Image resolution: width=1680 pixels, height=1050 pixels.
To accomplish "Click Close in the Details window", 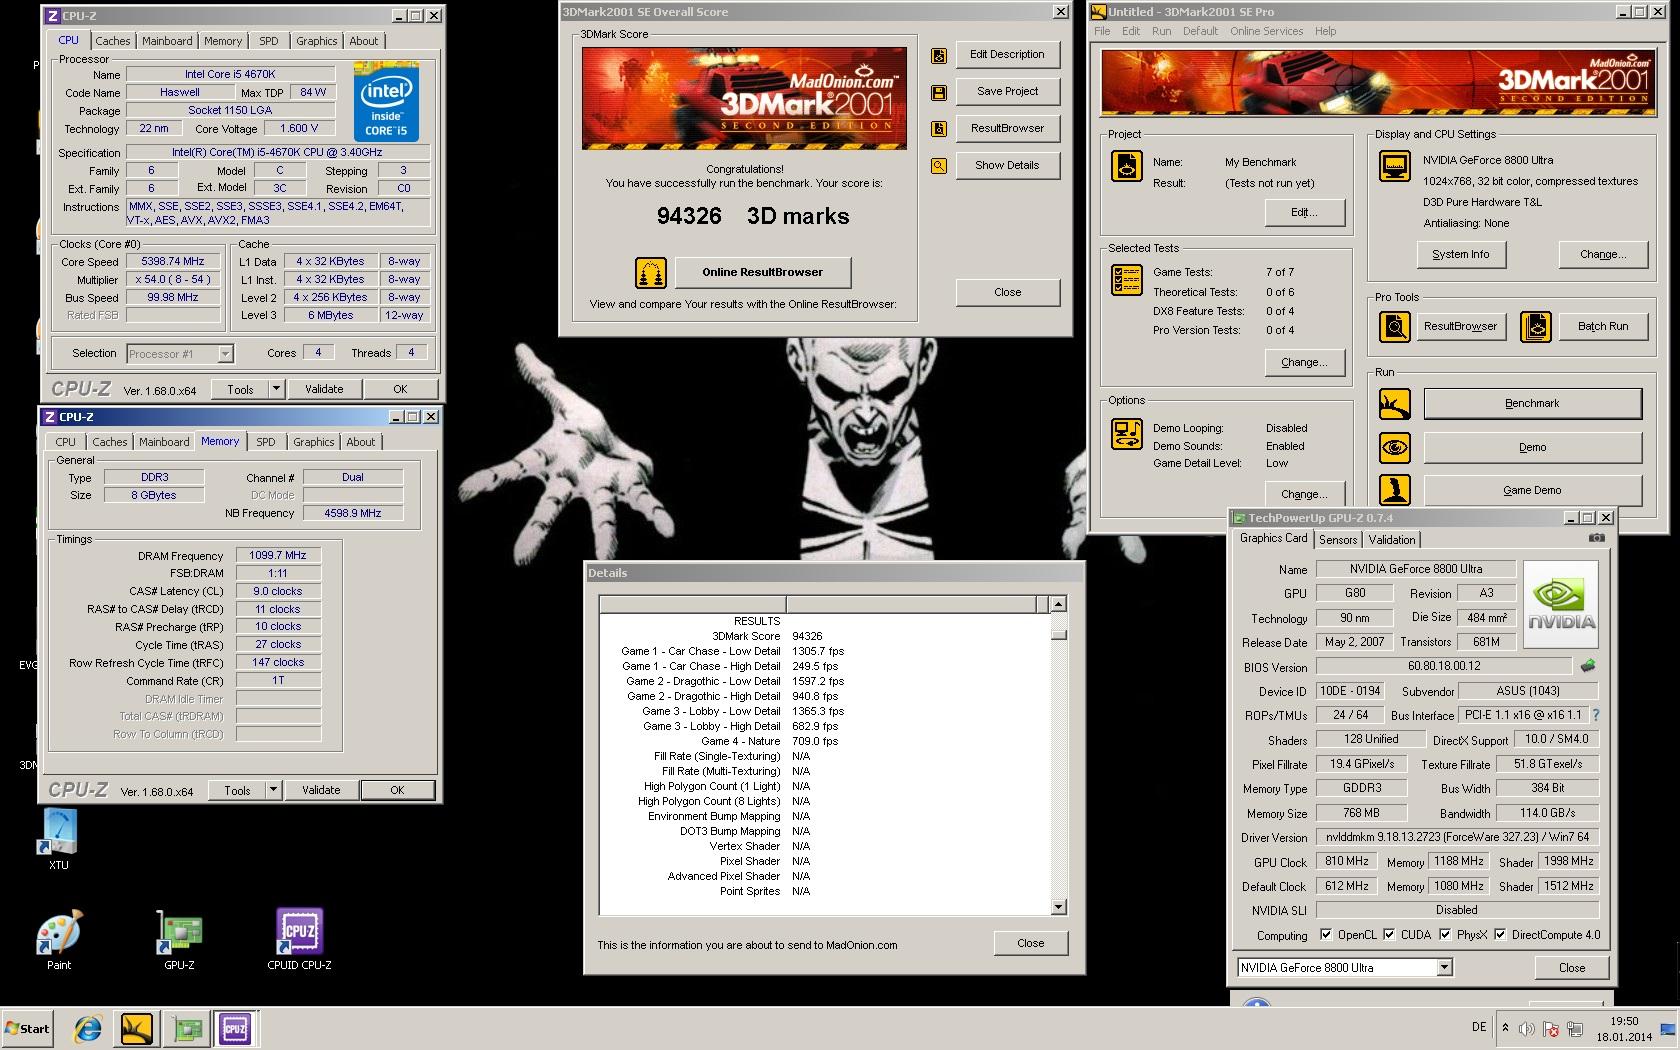I will 1030,943.
